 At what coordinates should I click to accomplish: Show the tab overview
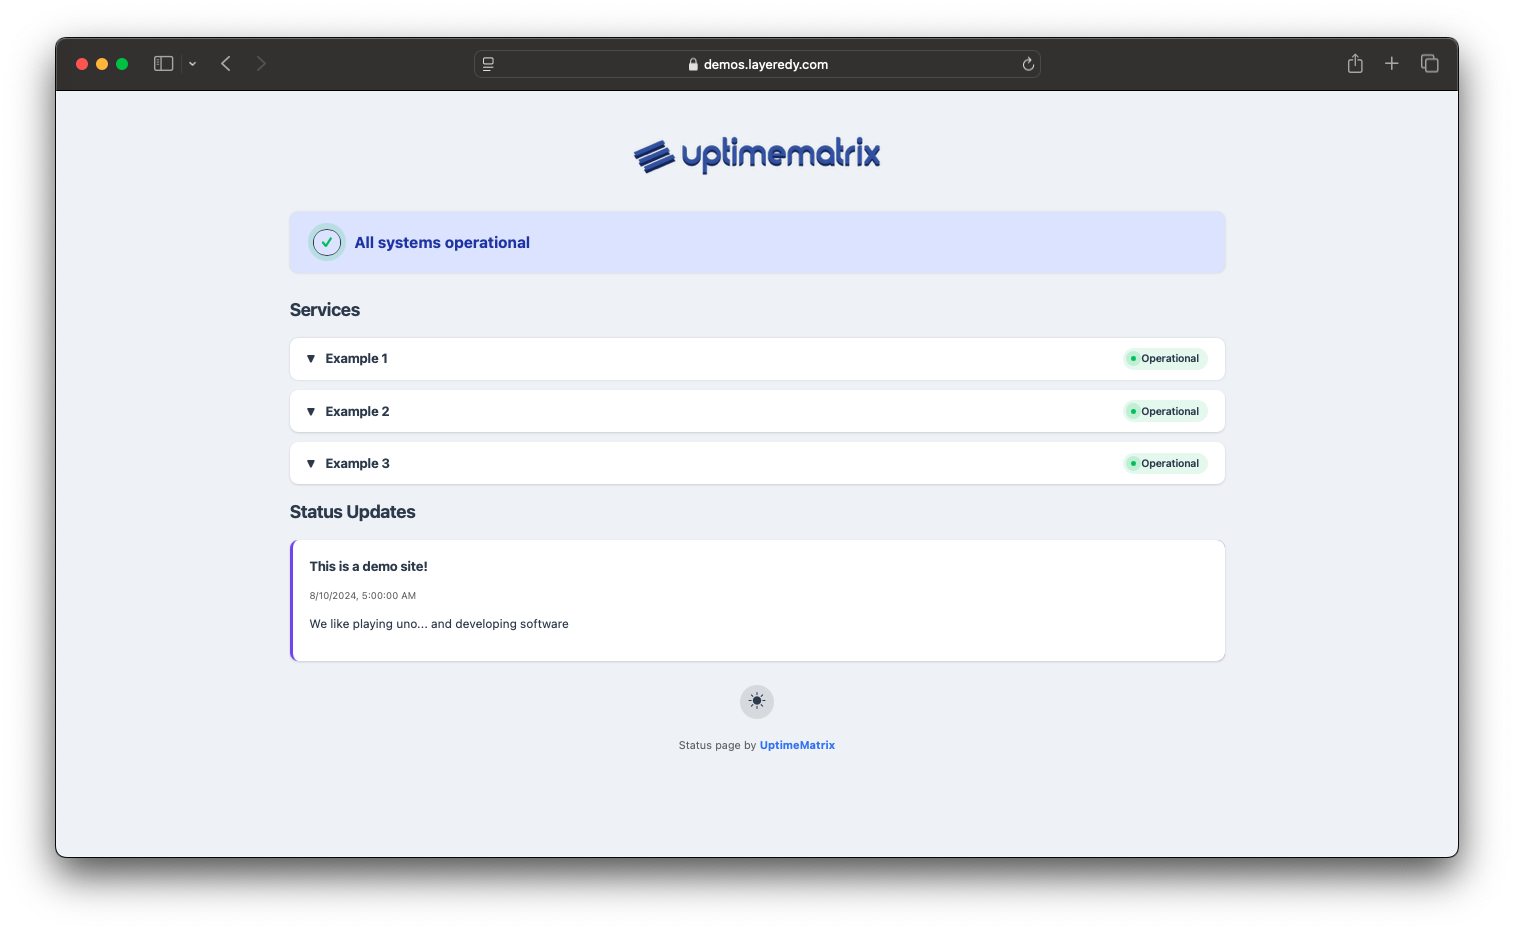1430,63
